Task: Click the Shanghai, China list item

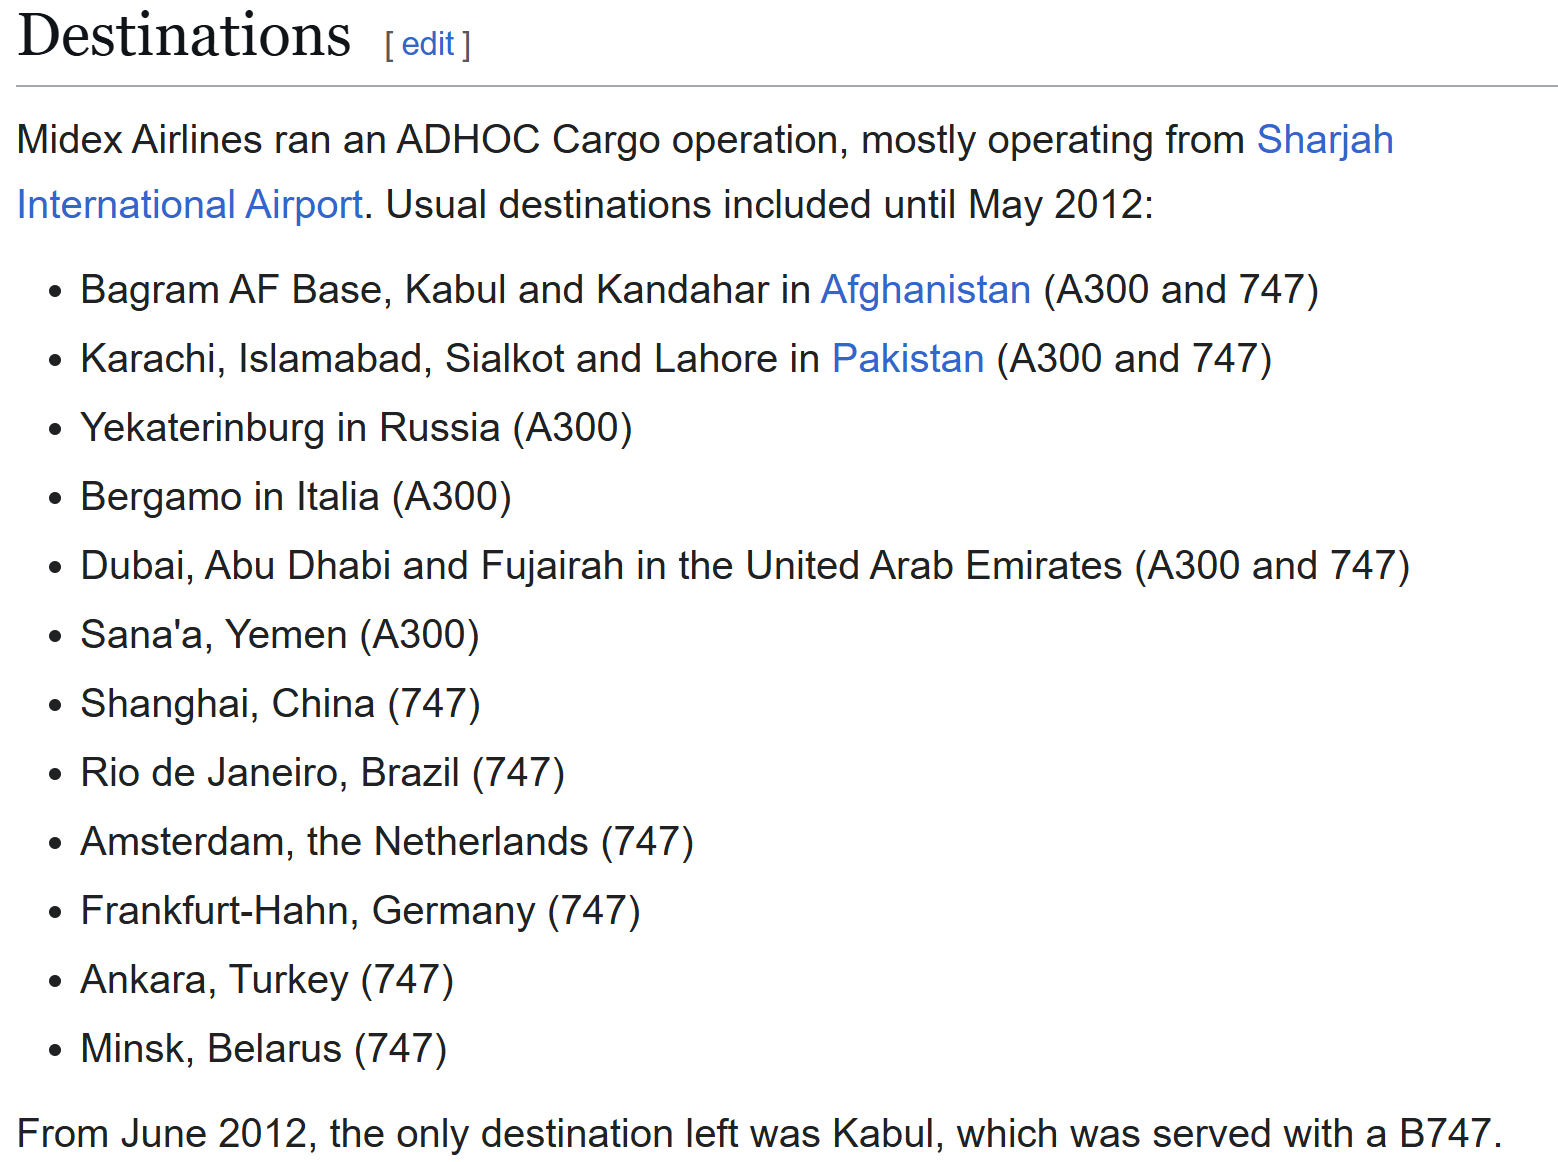Action: point(280,704)
